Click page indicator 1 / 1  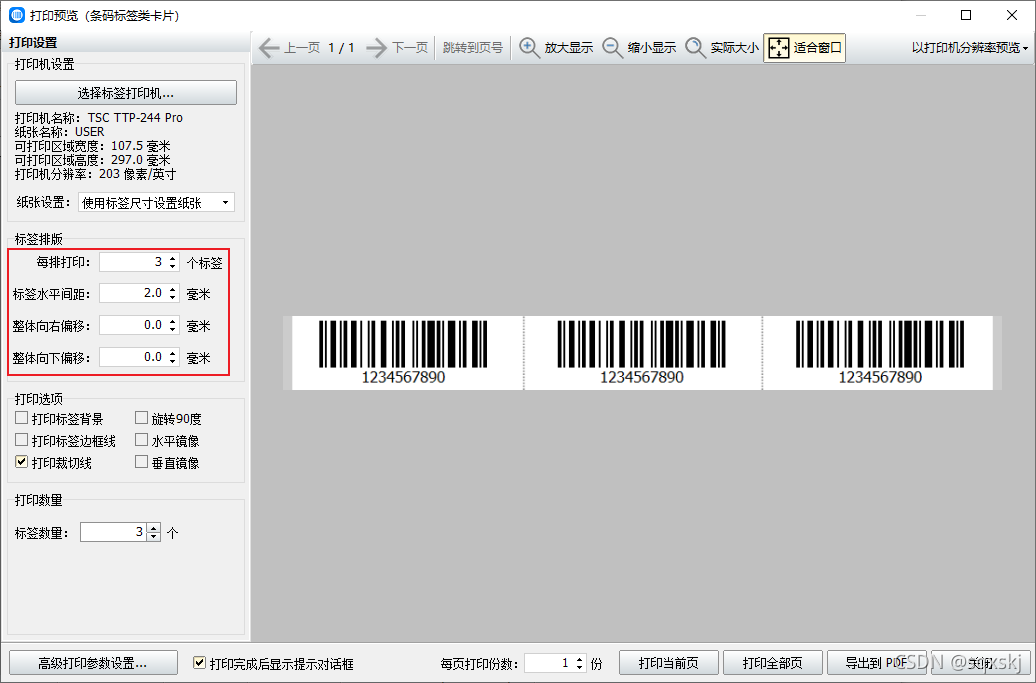[x=342, y=48]
